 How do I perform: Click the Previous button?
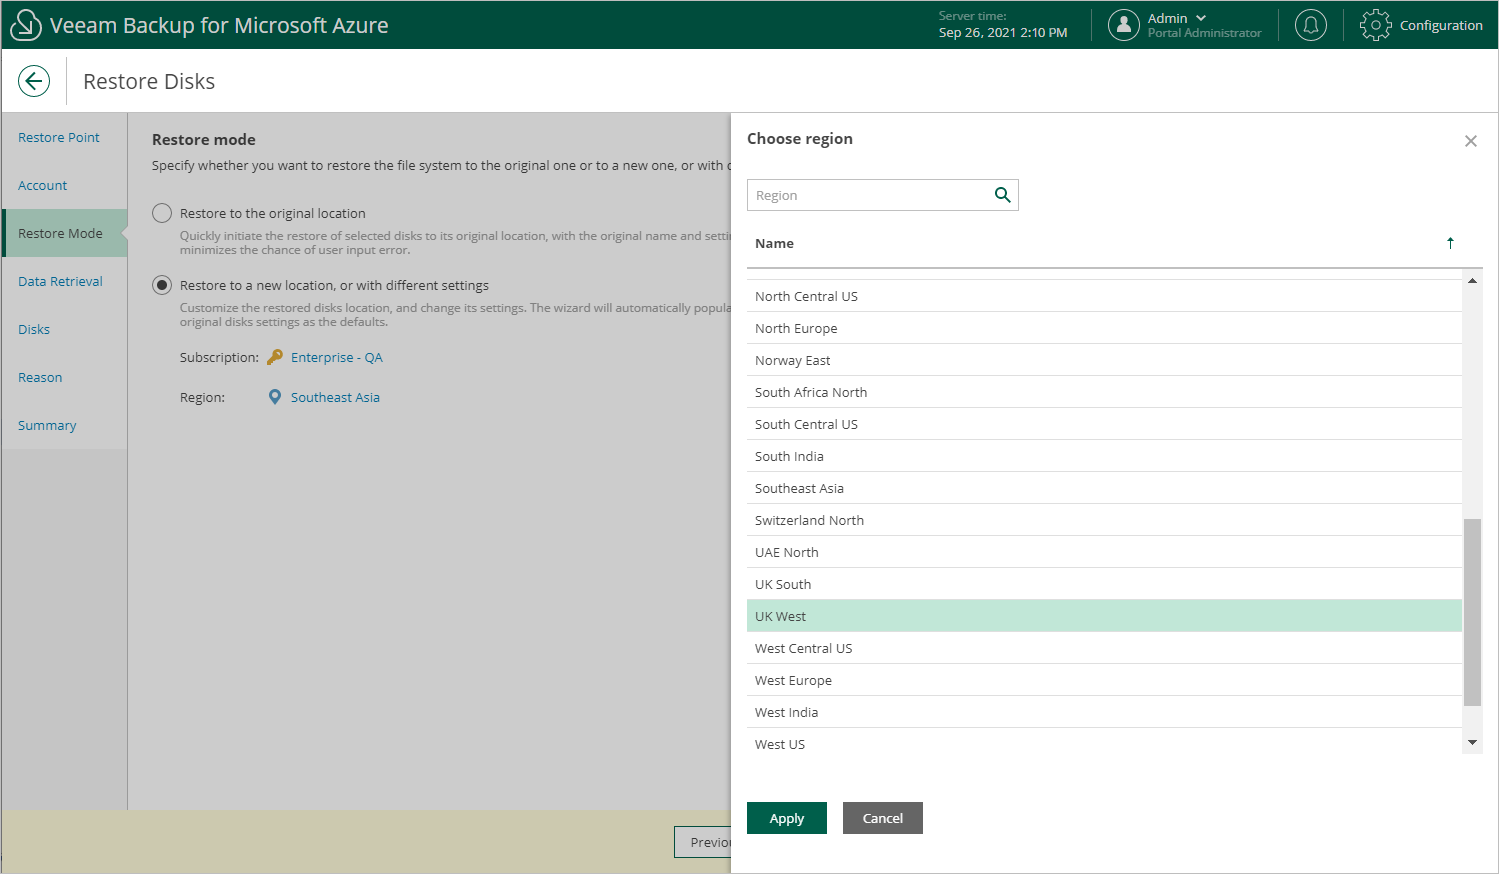click(703, 842)
